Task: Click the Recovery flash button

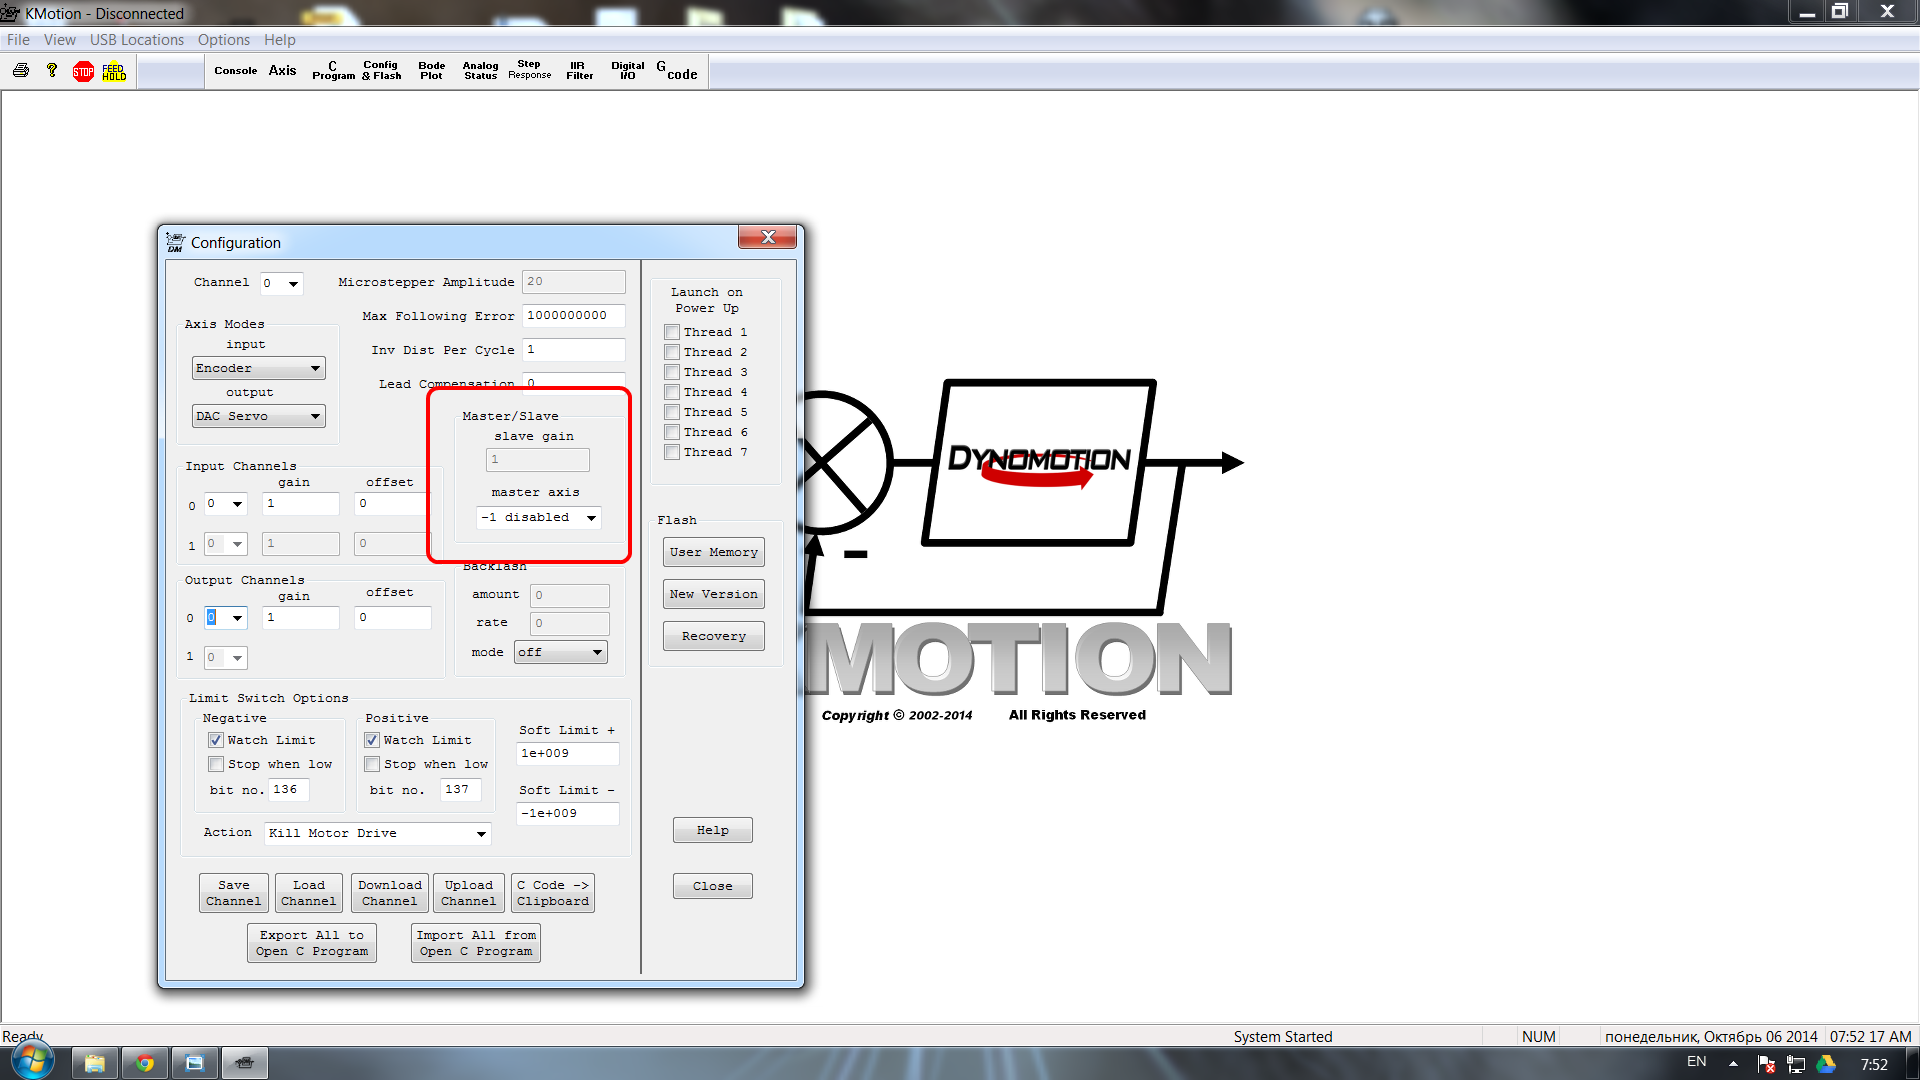Action: click(x=713, y=636)
